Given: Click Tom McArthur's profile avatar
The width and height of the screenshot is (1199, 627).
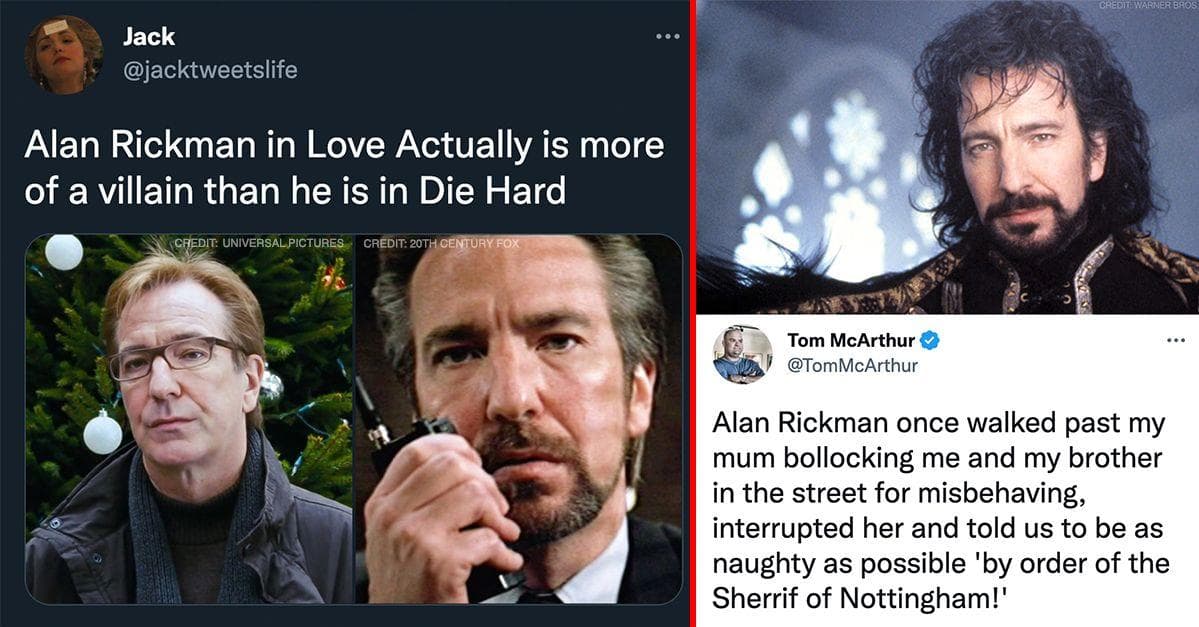Looking at the screenshot, I should tap(742, 354).
